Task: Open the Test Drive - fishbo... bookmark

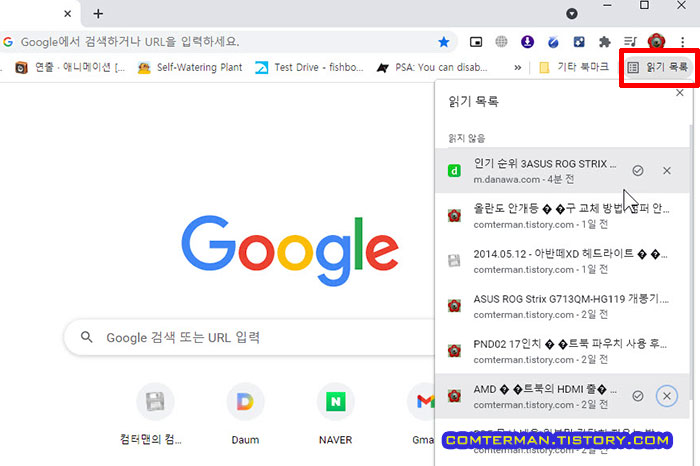Action: coord(310,67)
